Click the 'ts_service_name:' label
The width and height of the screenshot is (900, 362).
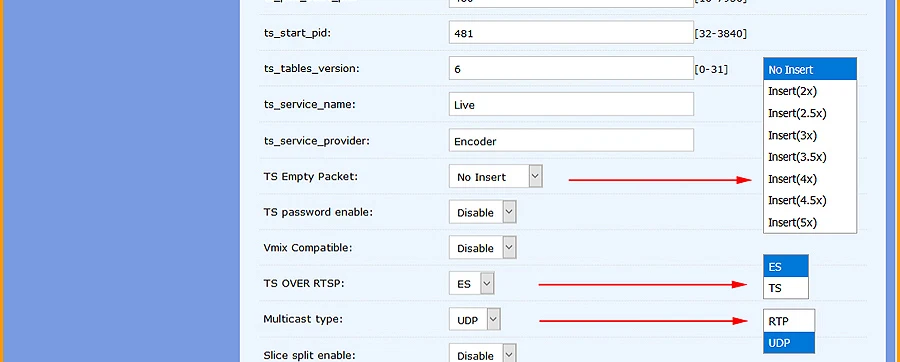pyautogui.click(x=309, y=104)
